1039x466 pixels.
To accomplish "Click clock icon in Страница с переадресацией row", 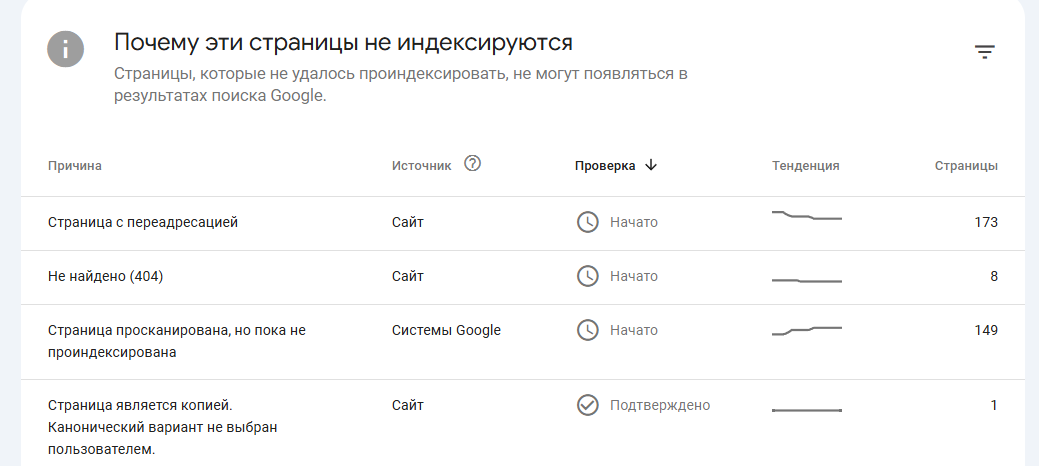I will click(588, 222).
